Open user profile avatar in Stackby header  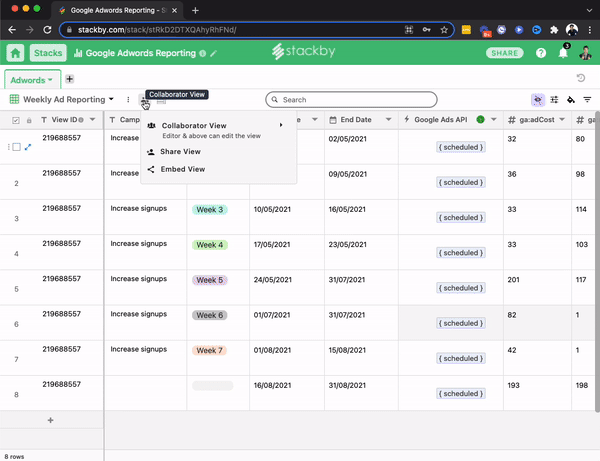(585, 53)
